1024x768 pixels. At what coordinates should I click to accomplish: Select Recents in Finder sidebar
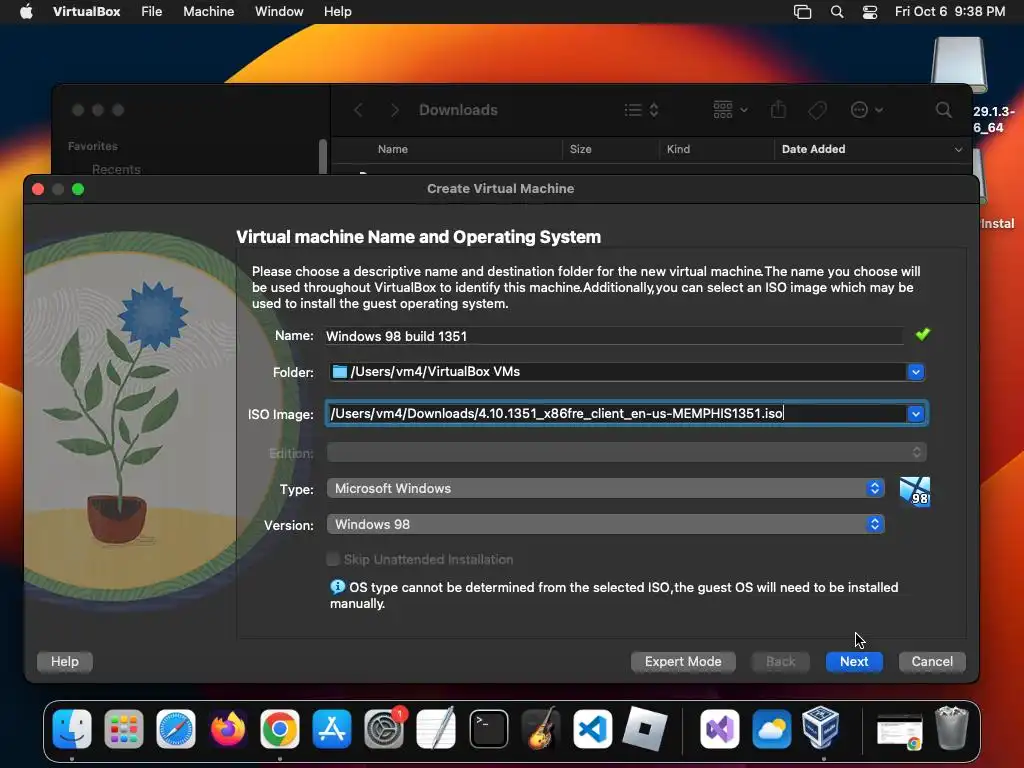tap(116, 169)
